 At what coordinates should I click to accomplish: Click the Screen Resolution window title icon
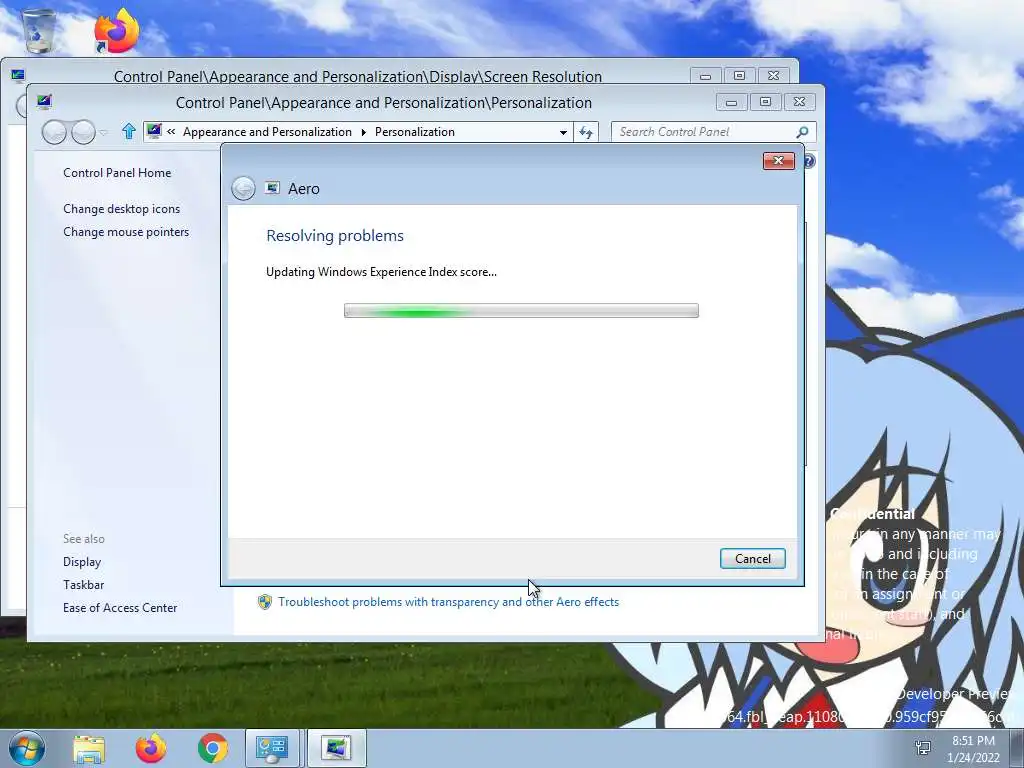point(18,75)
